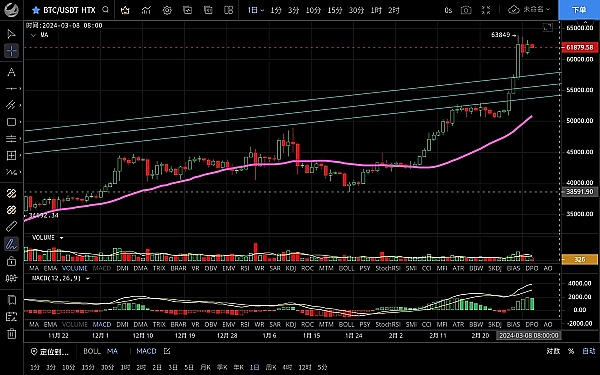Click the 0s countdown indicator
Screen dimensions: 600x375
pyautogui.click(x=448, y=10)
